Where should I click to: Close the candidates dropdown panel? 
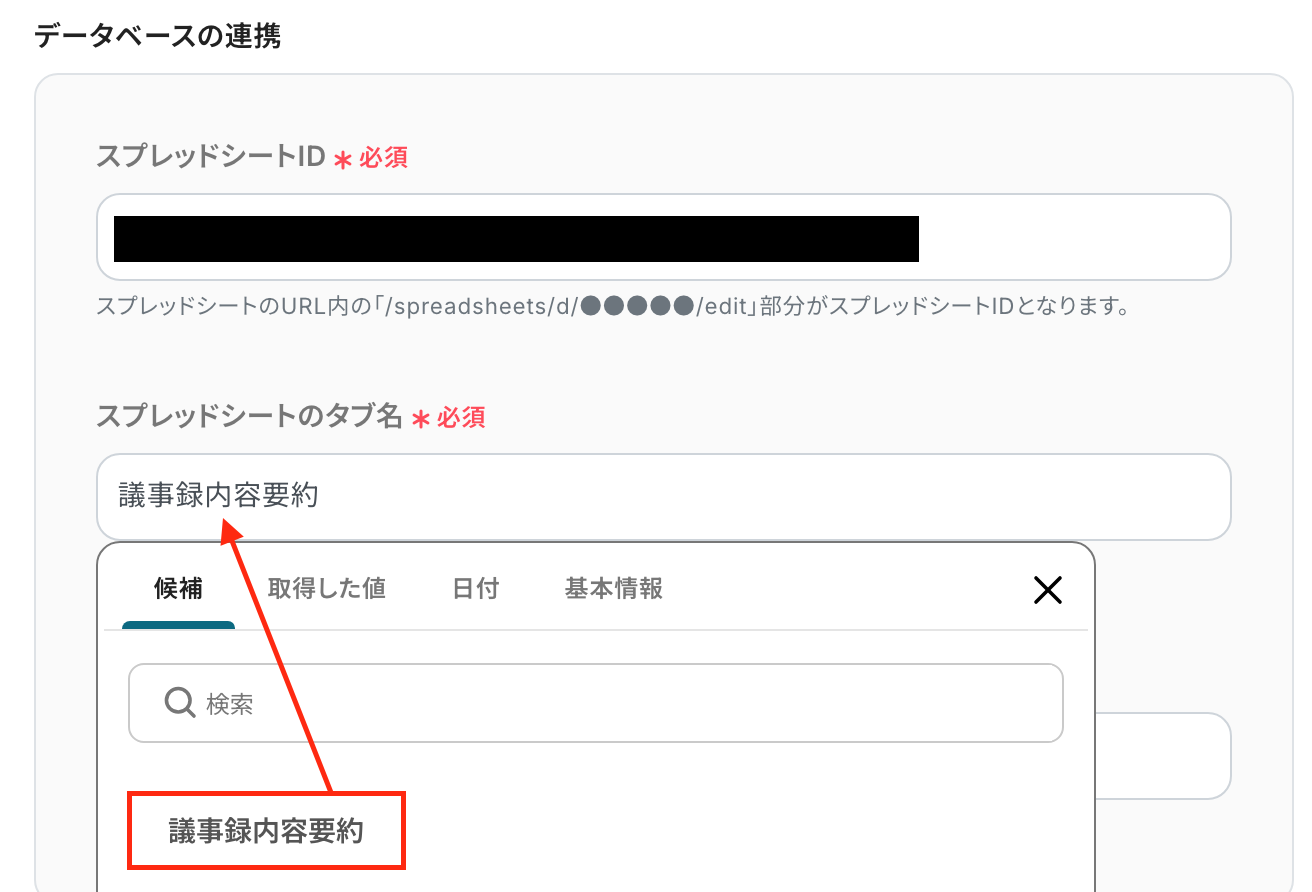coord(1047,591)
